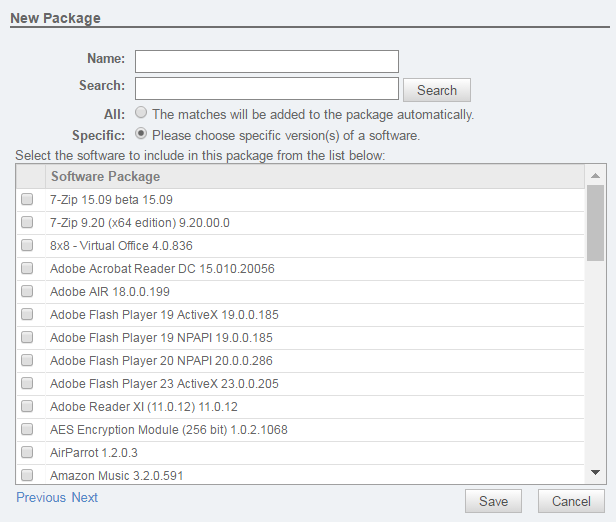Check Adobe Acrobat Reader DC checkbox
Image resolution: width=616 pixels, height=522 pixels.
(x=27, y=268)
